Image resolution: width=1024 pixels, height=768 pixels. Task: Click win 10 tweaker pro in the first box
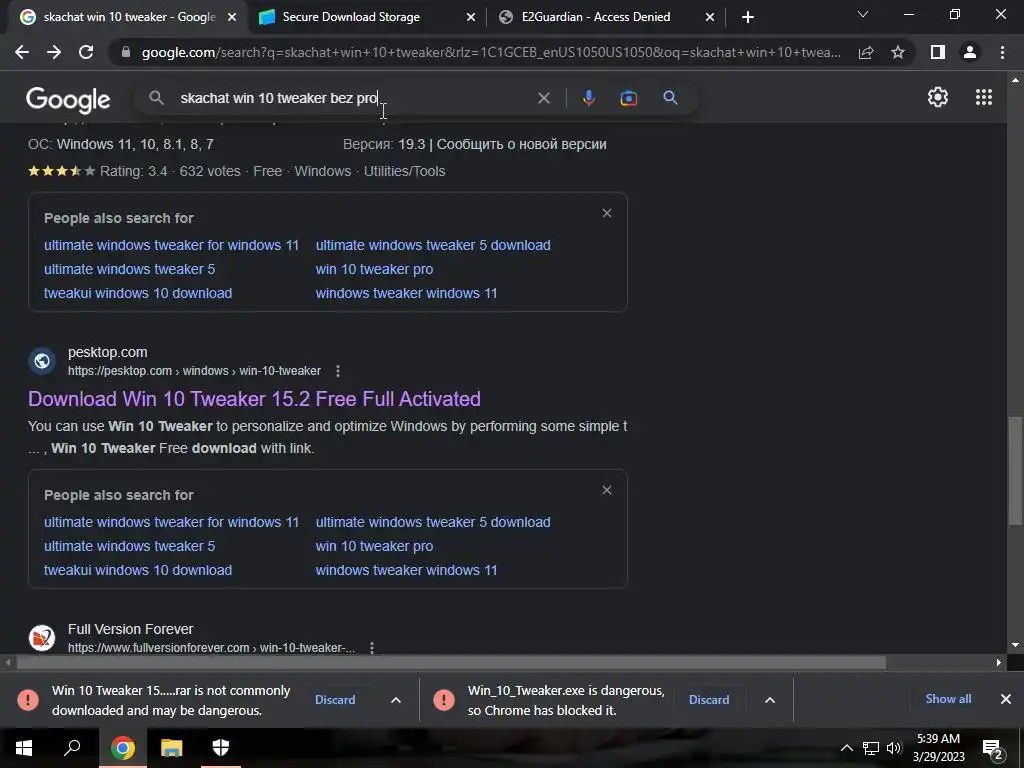[374, 269]
